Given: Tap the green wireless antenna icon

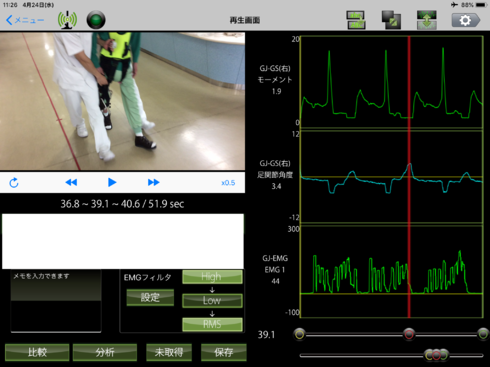Looking at the screenshot, I should point(67,20).
